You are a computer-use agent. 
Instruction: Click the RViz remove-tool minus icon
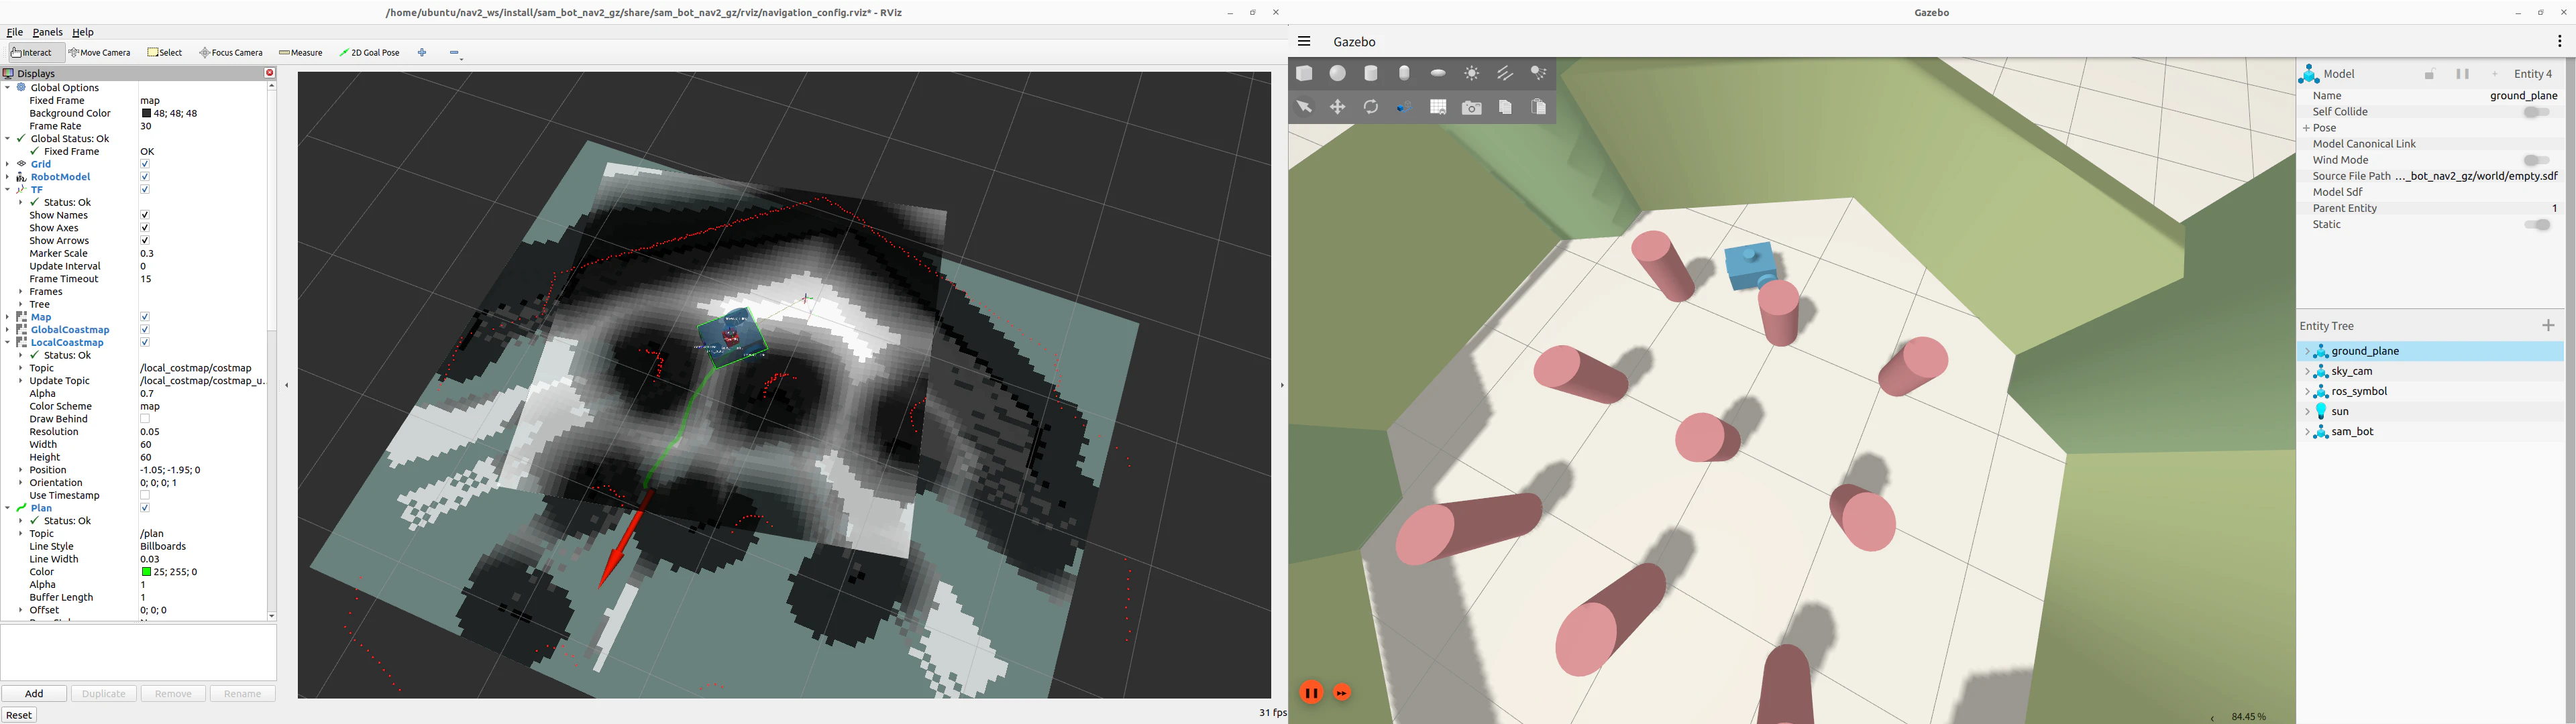[x=455, y=53]
